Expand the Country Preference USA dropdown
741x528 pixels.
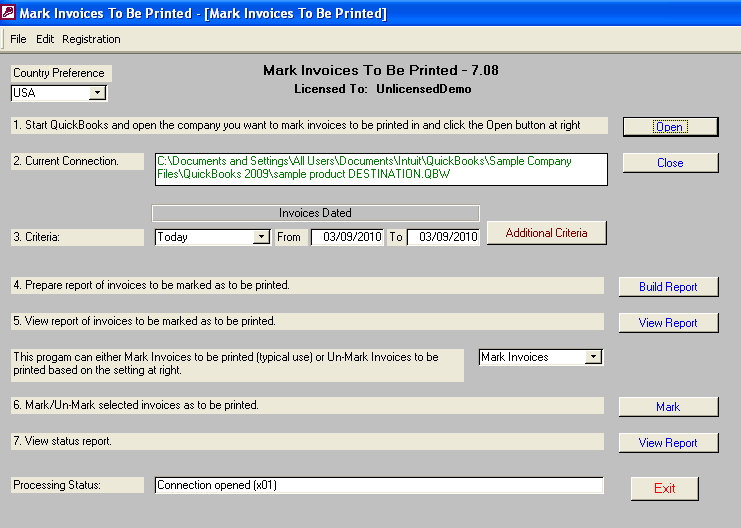point(97,93)
